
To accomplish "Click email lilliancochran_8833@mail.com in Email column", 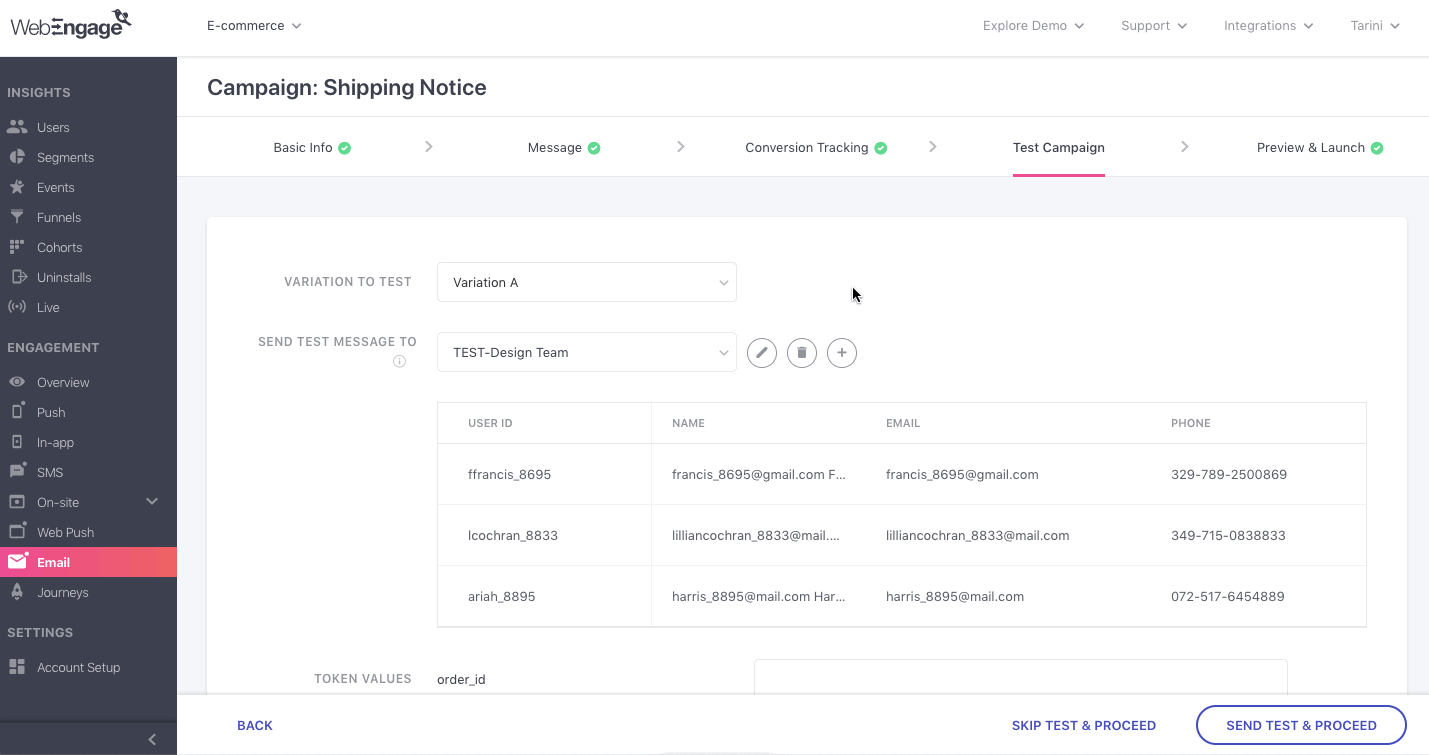I will pos(977,535).
